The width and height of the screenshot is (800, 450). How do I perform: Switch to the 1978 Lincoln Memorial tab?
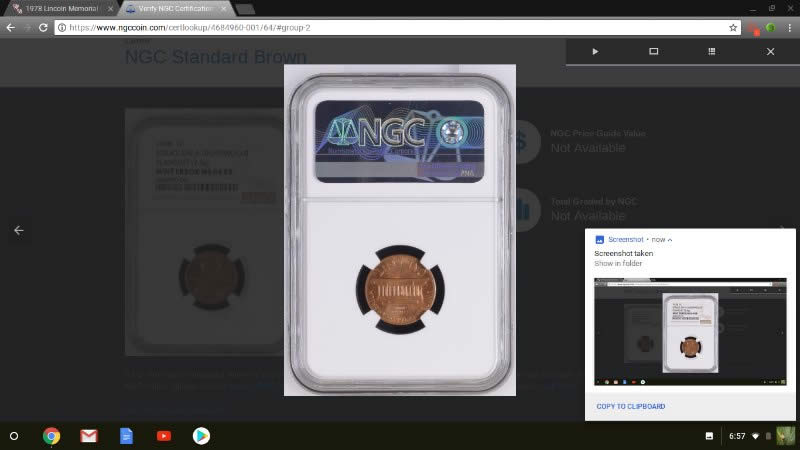tap(61, 9)
